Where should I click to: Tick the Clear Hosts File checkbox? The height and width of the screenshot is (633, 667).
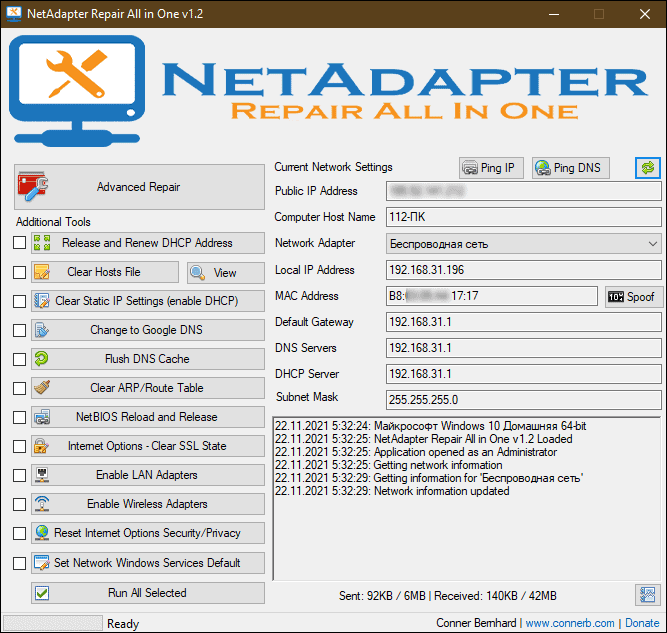[20, 272]
